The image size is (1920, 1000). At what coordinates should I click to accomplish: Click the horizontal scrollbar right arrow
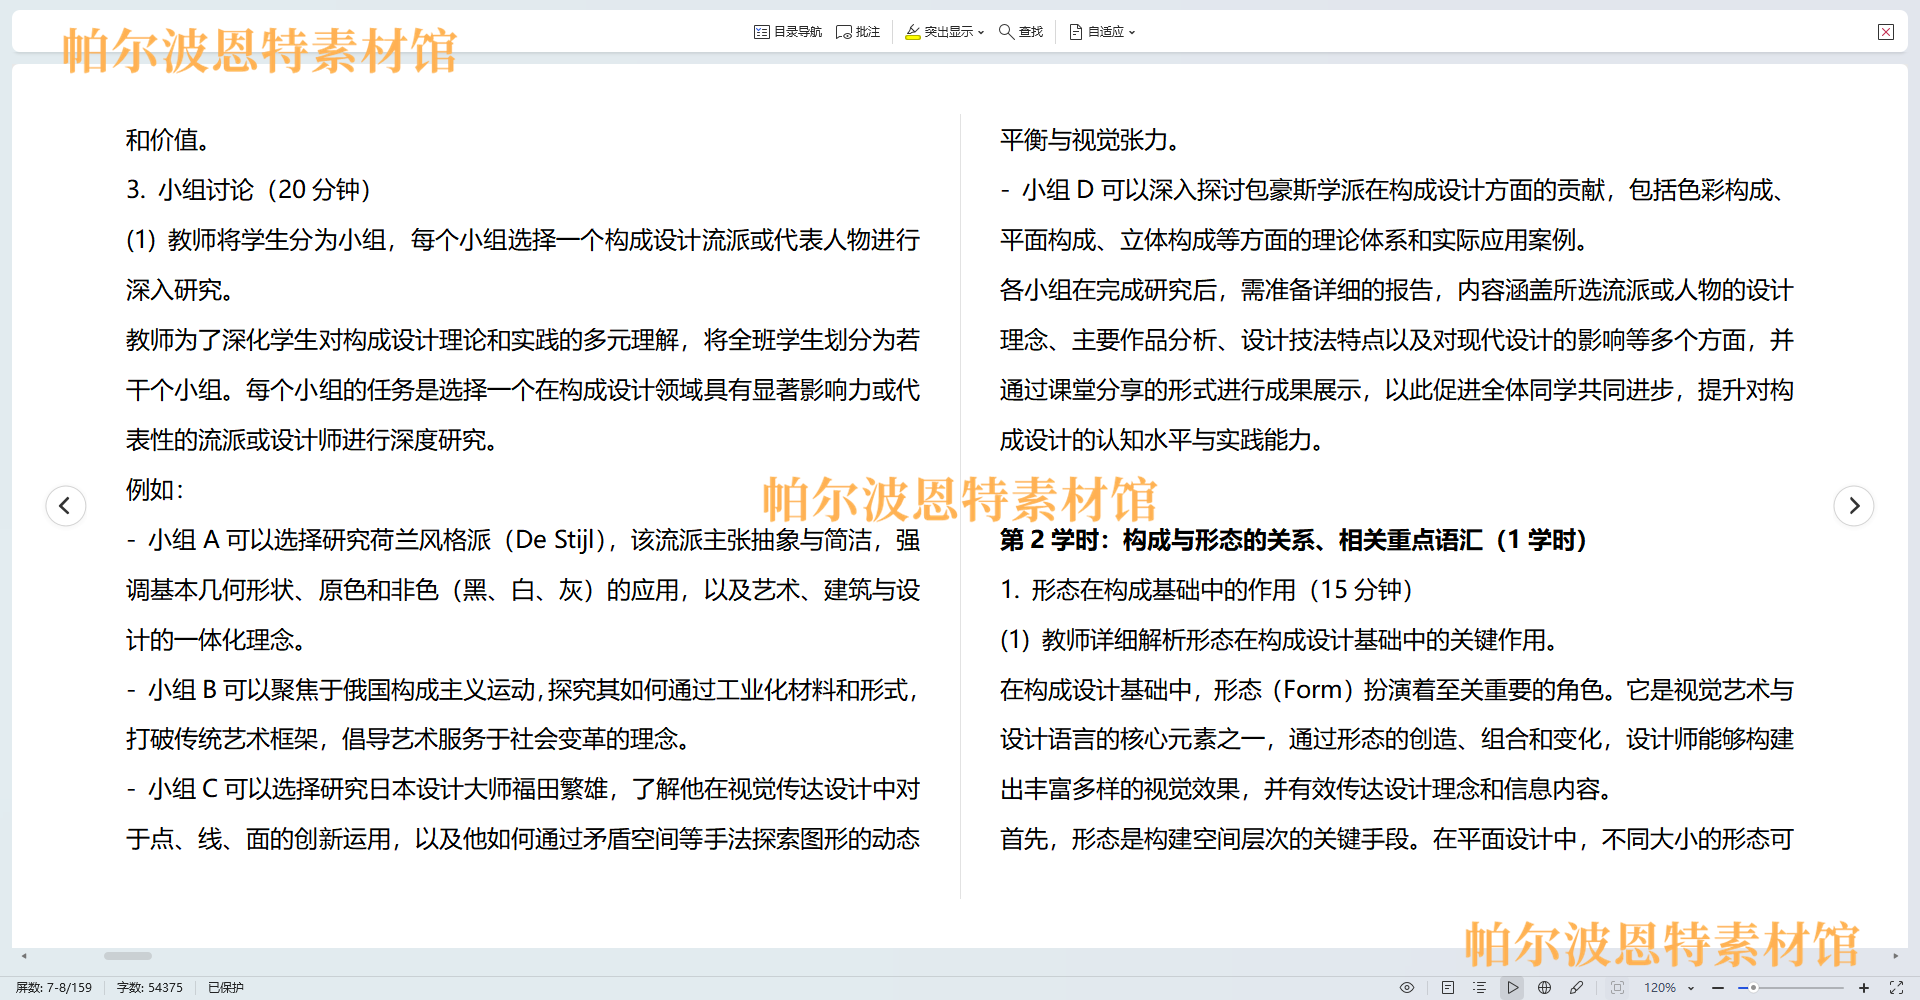tap(1895, 956)
